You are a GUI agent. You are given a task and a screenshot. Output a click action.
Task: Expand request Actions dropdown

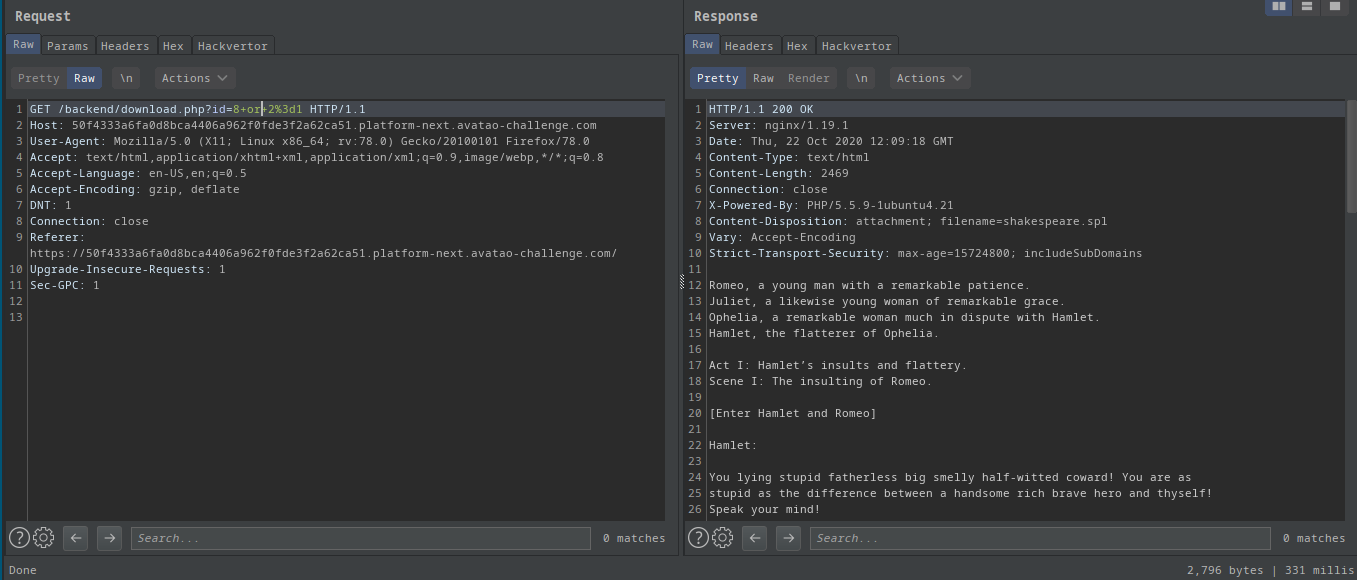click(194, 78)
